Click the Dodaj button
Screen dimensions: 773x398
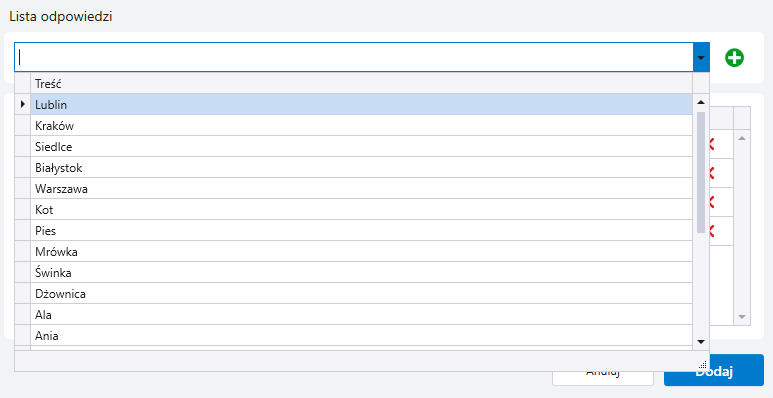pyautogui.click(x=714, y=371)
